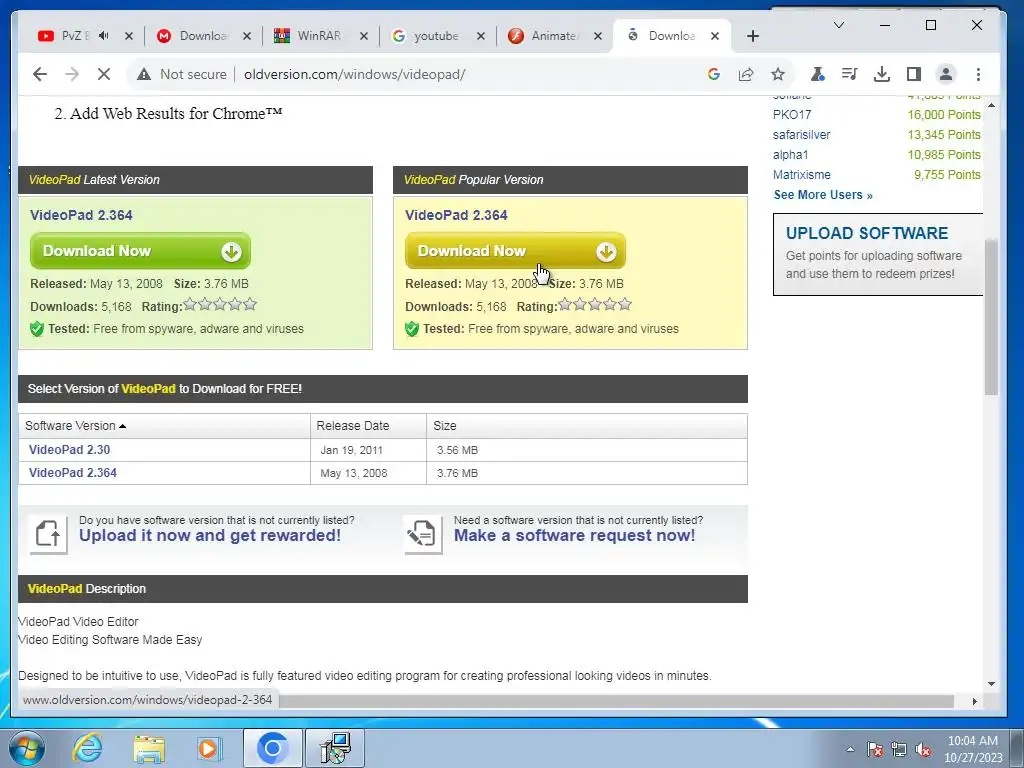Open the installer icon on taskbar
1024x768 pixels.
(x=336, y=748)
